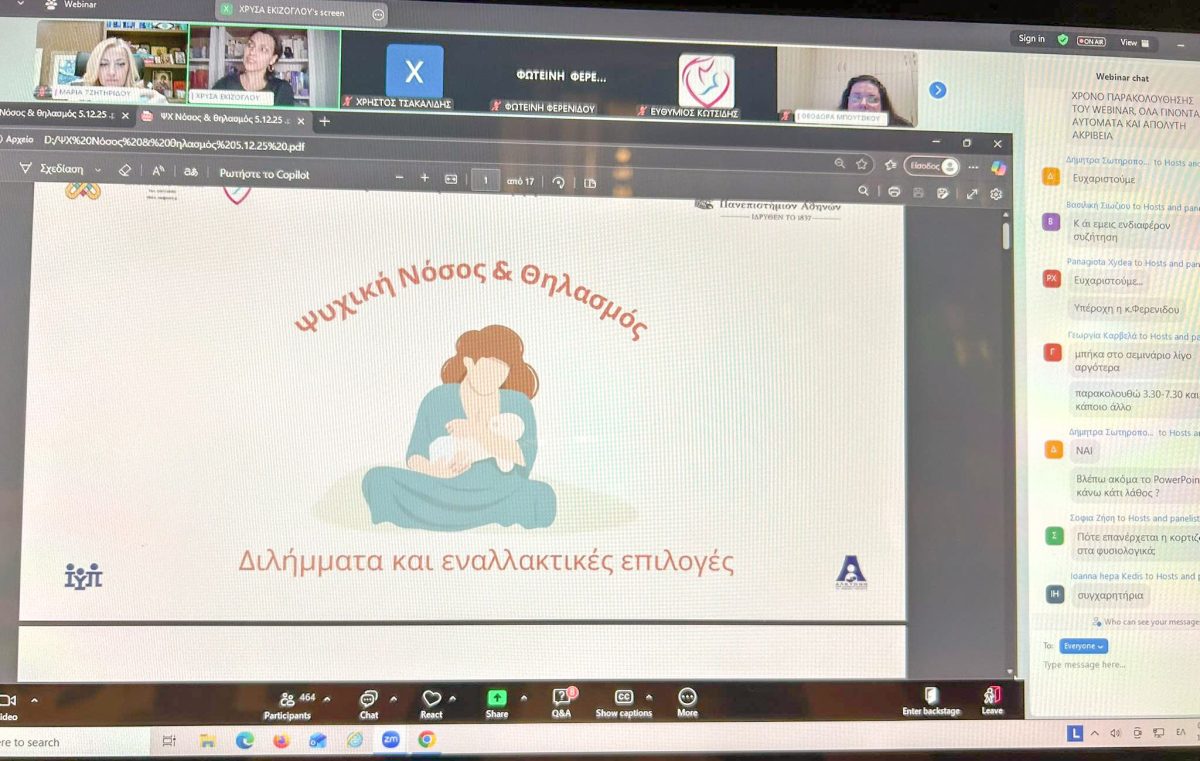
Task: Click Ρωτήστε το Copilot button
Action: coord(264,174)
